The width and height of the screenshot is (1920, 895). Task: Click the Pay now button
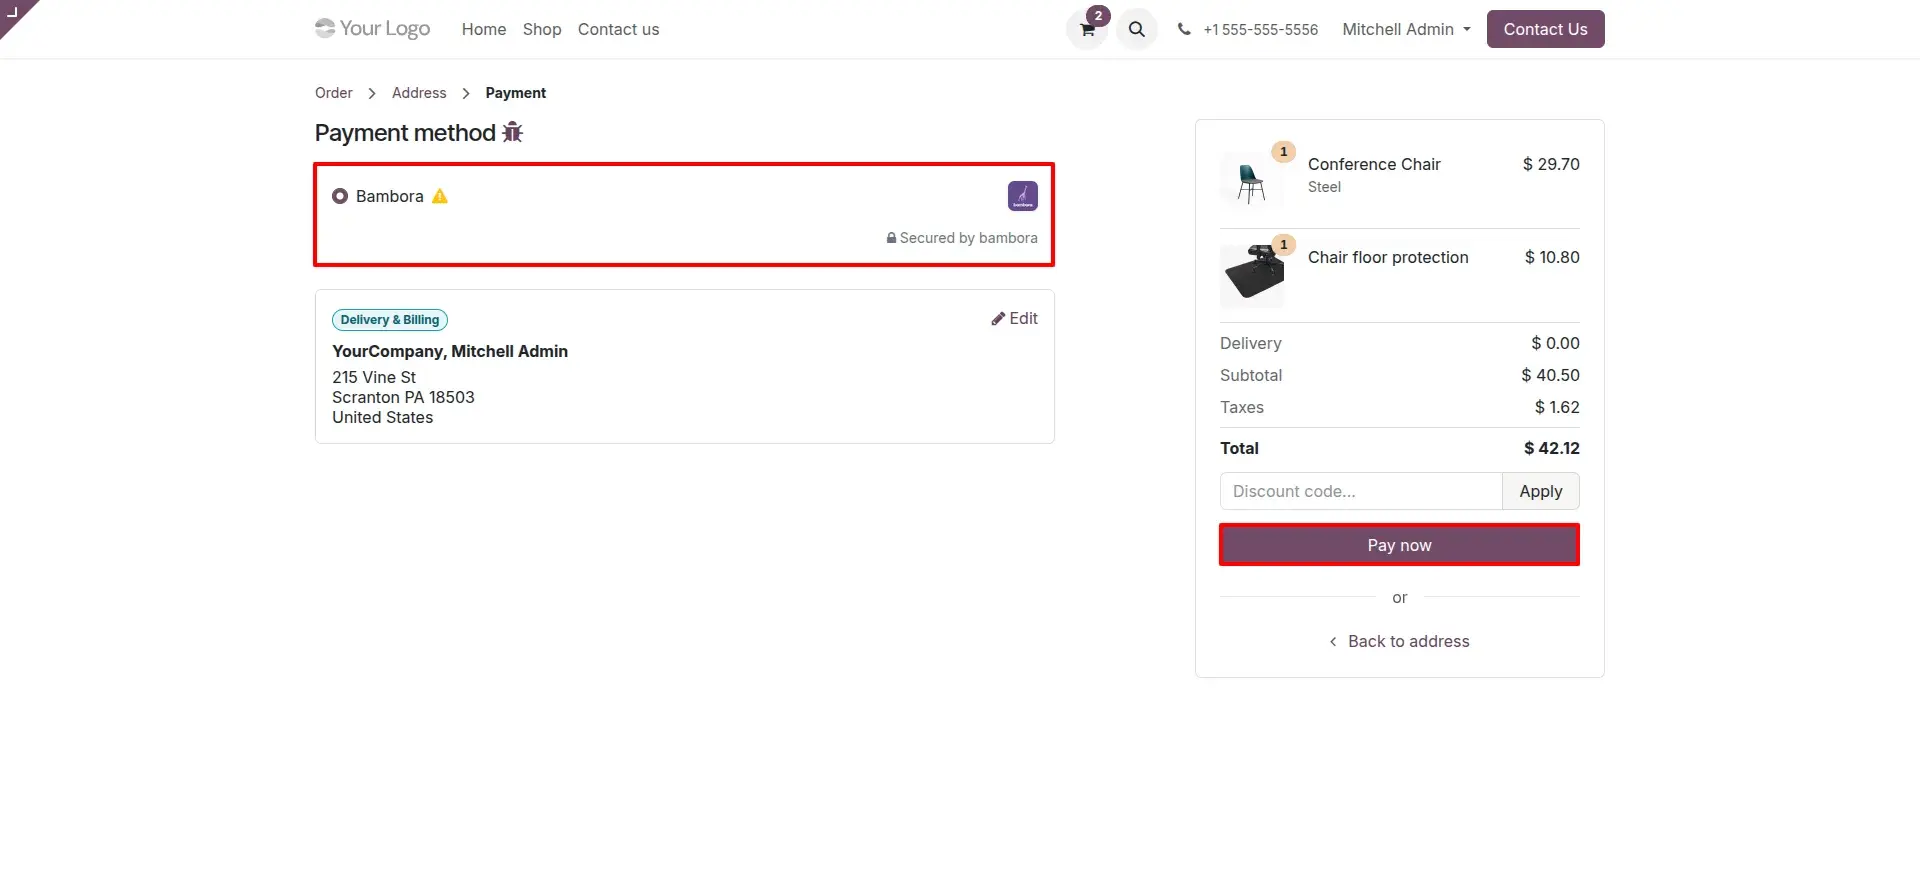click(x=1399, y=545)
